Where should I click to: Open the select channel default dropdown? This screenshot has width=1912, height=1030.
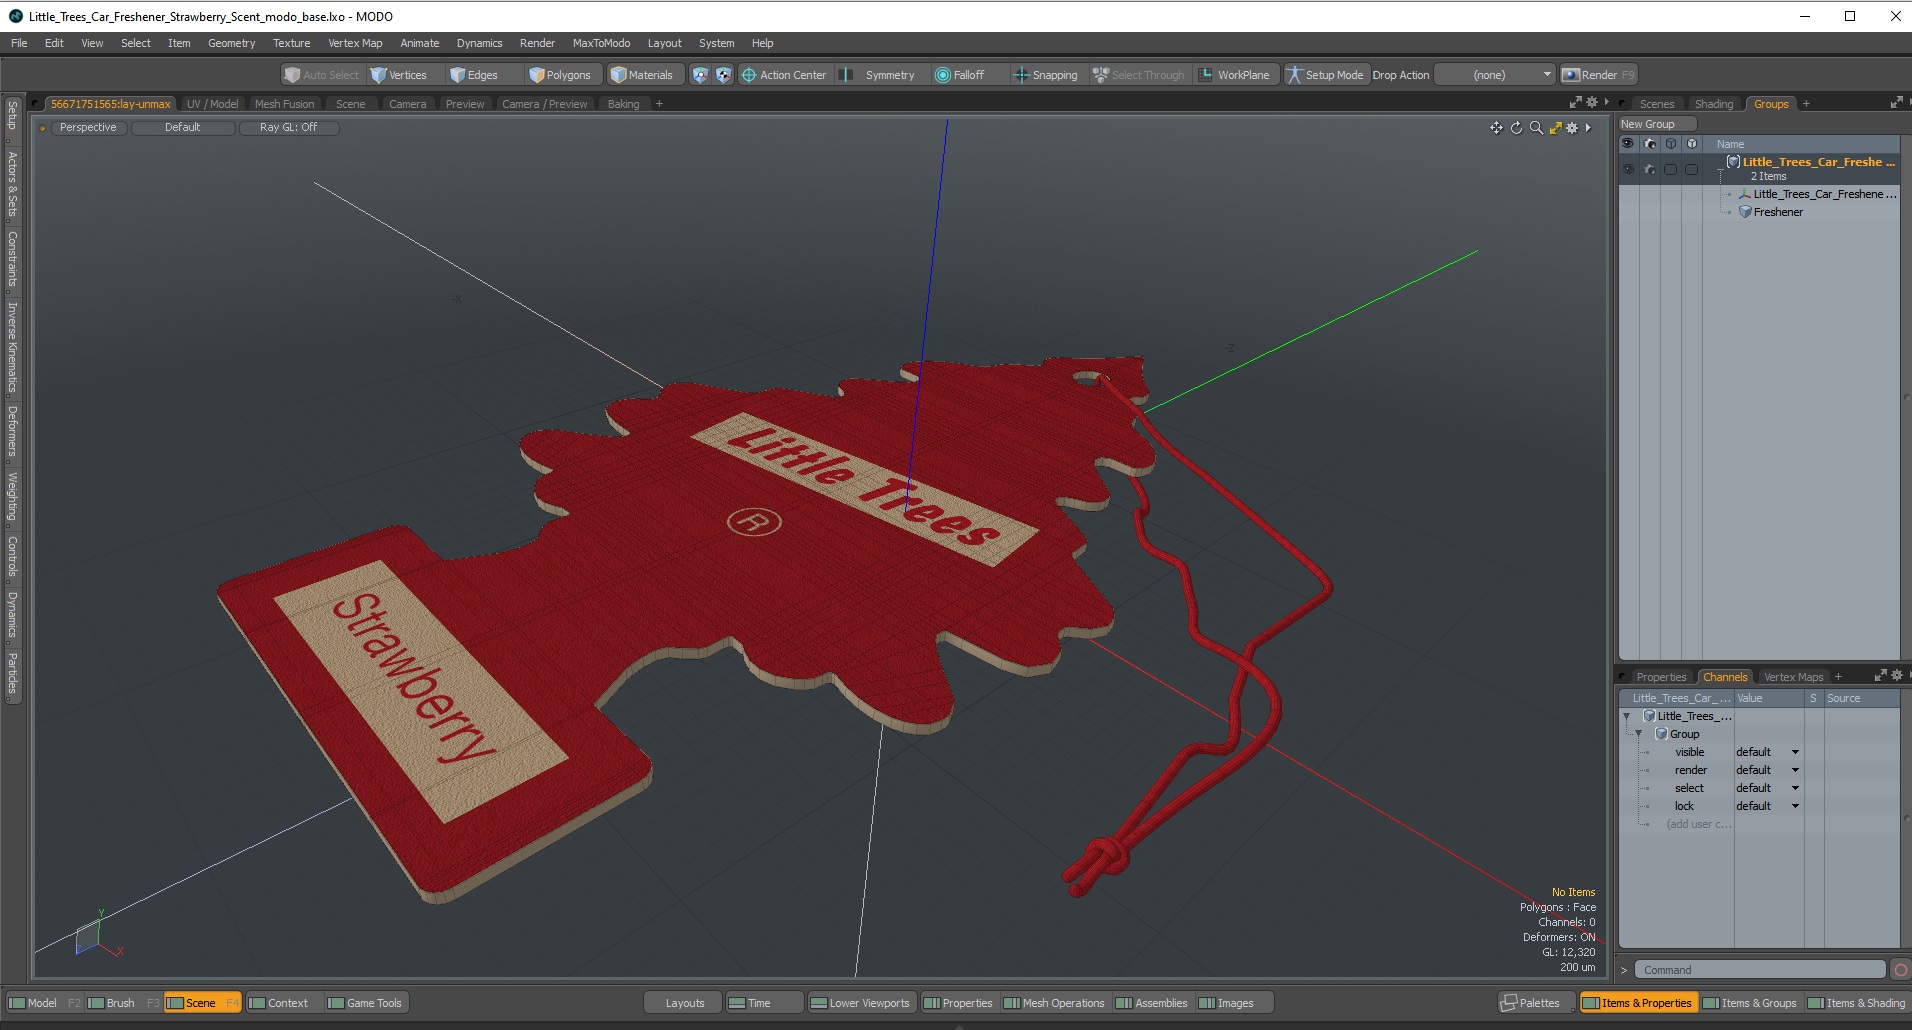1768,788
